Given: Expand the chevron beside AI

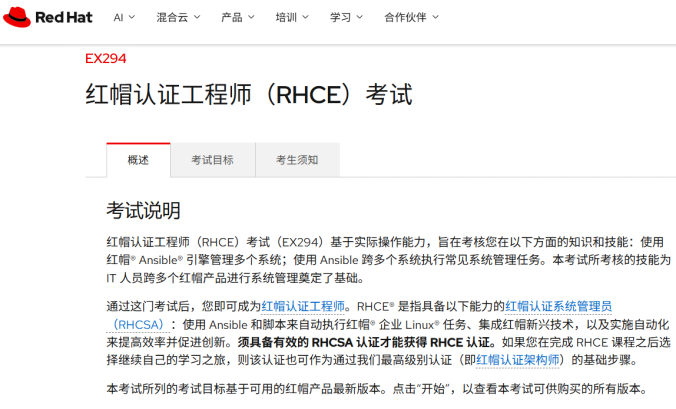Looking at the screenshot, I should pos(134,18).
